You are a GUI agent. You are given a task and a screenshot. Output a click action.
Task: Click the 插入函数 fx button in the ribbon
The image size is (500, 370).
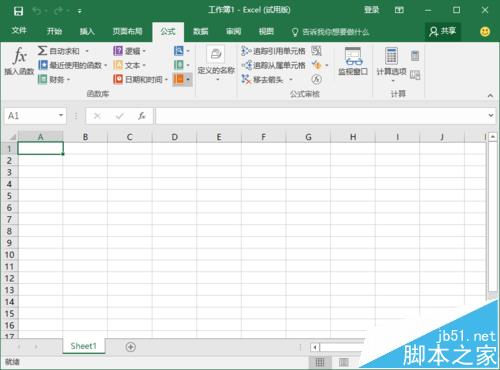[x=19, y=61]
